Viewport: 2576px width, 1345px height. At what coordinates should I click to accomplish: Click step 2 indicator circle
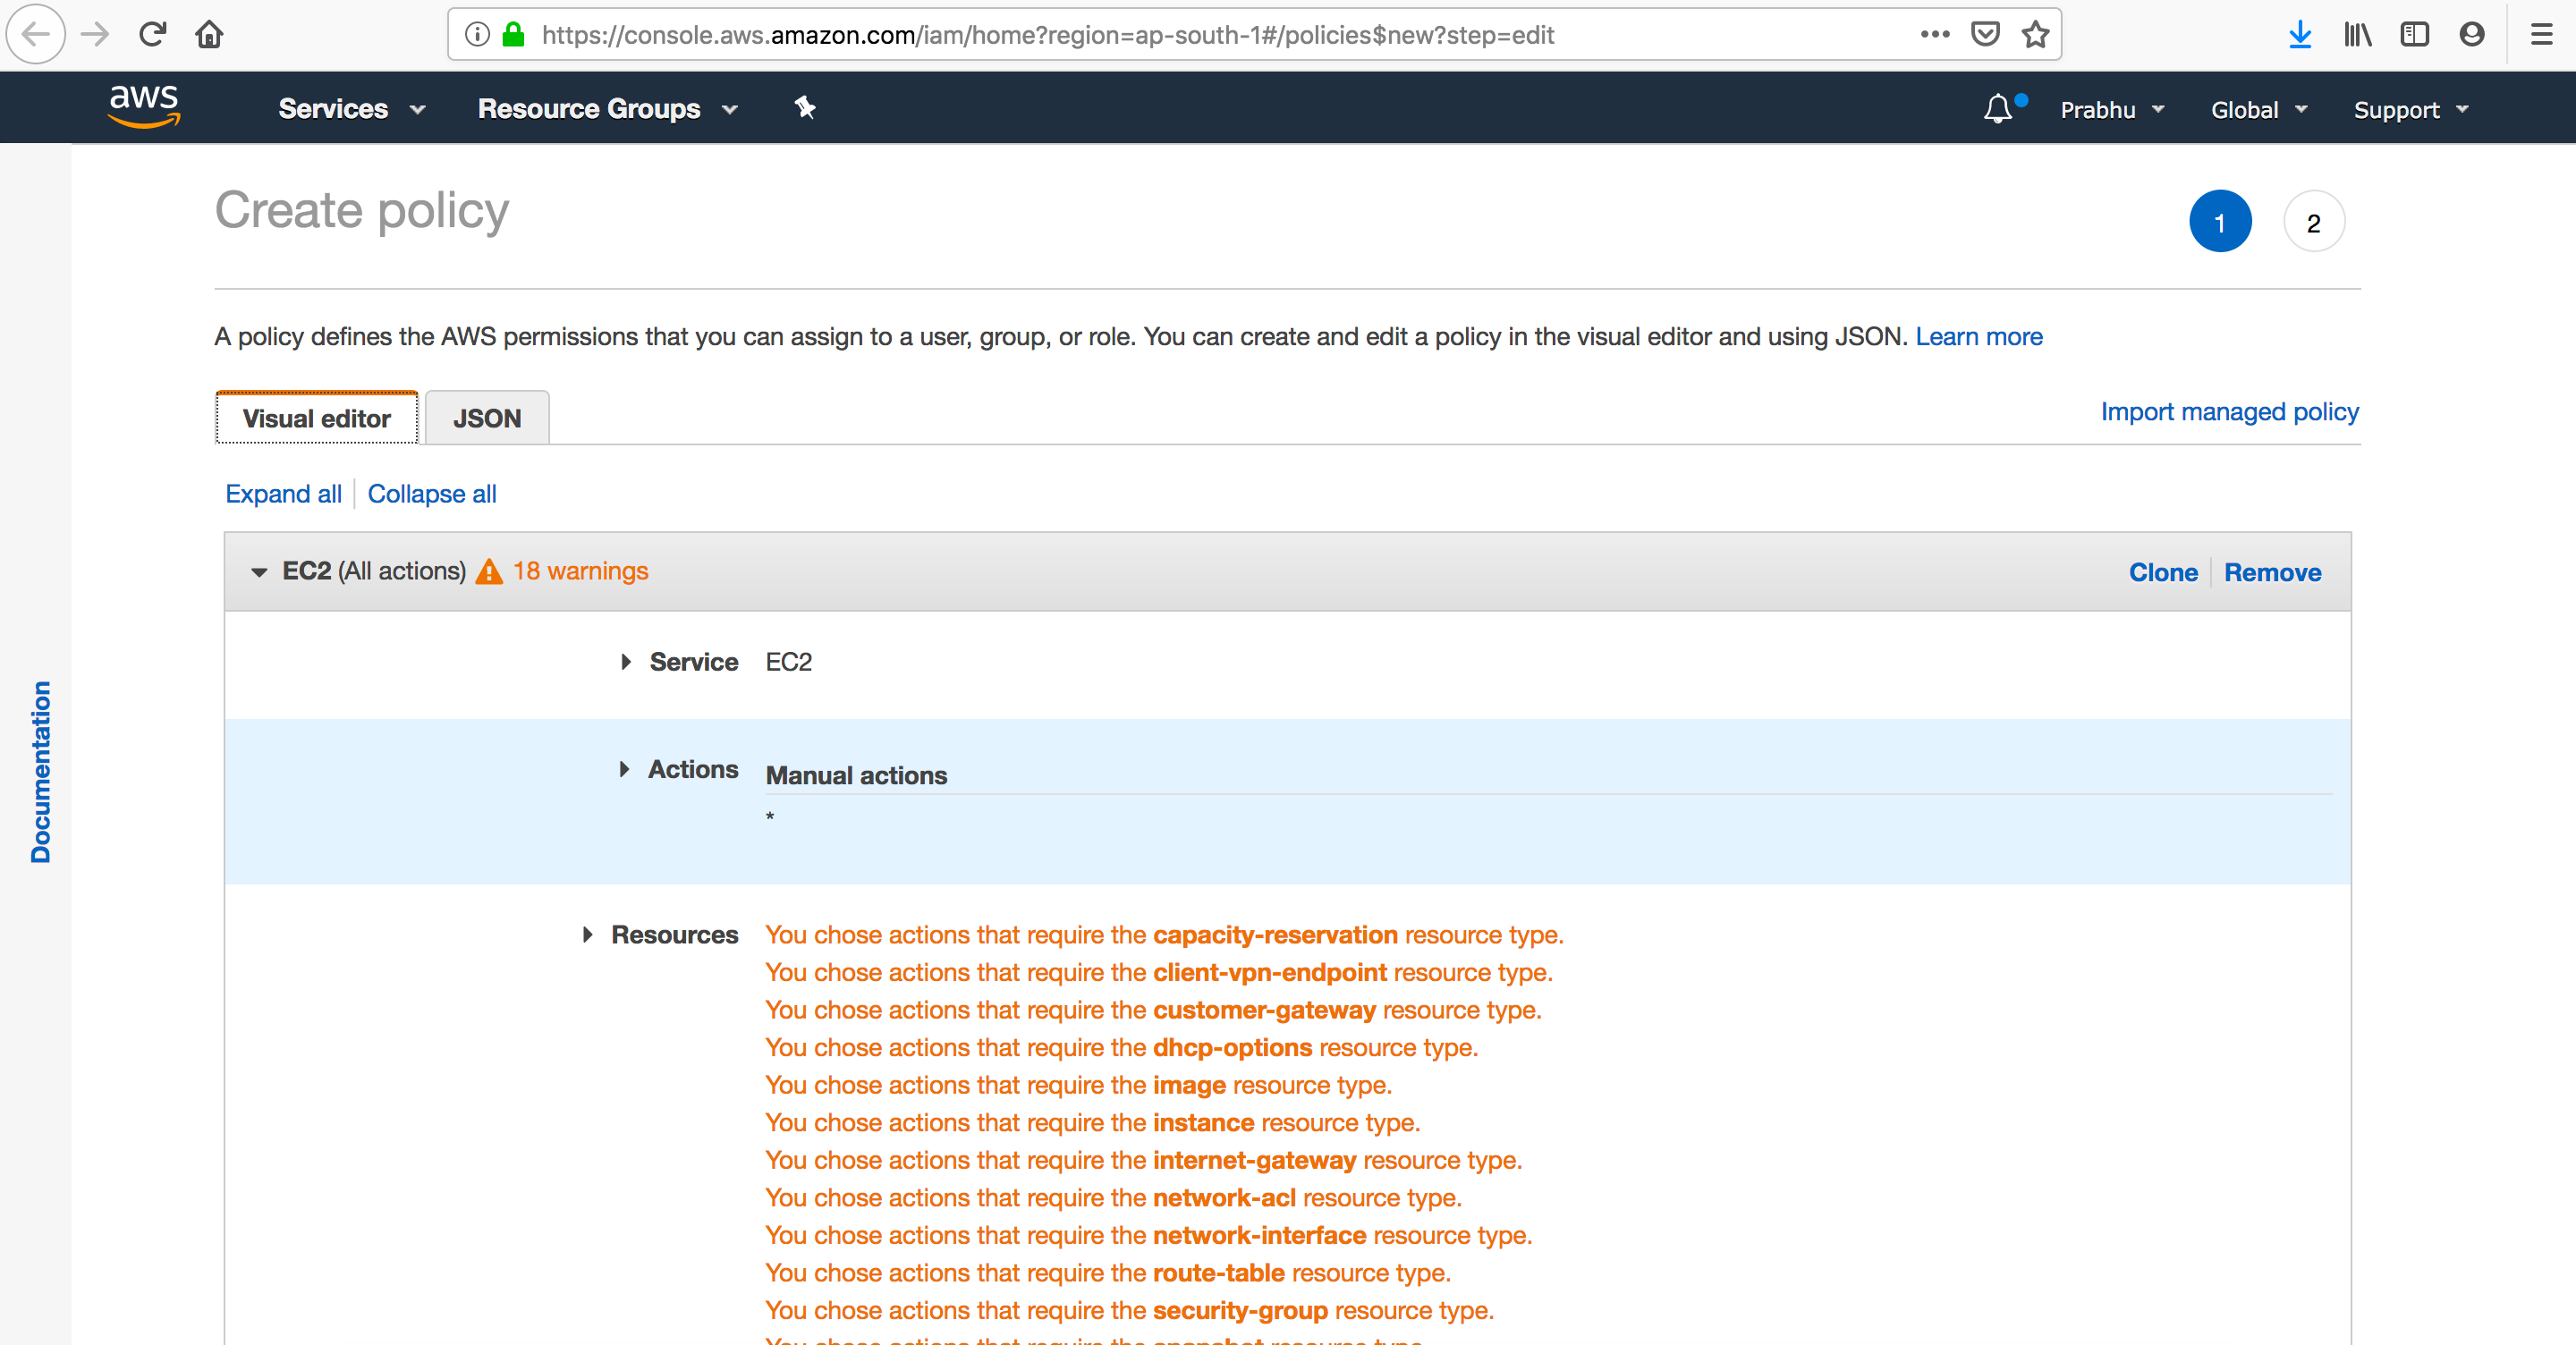tap(2314, 221)
